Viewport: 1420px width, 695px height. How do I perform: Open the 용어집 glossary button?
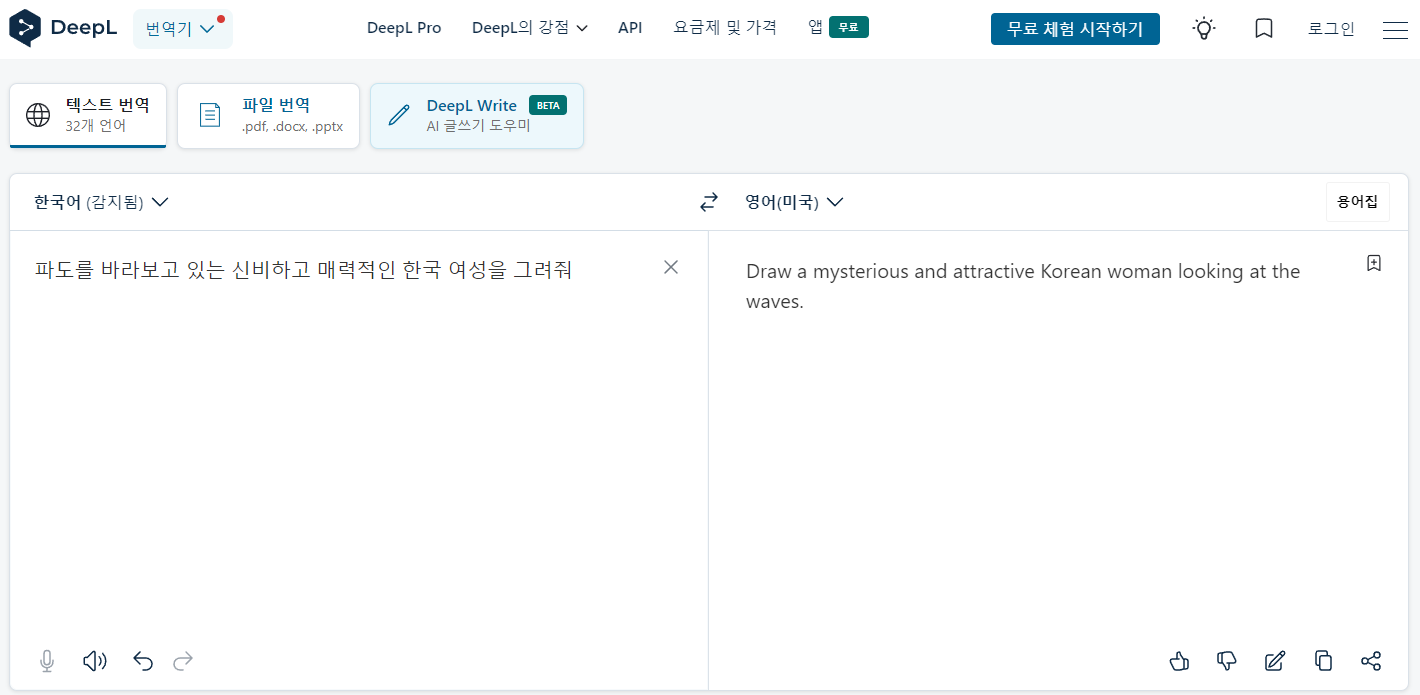pos(1357,202)
